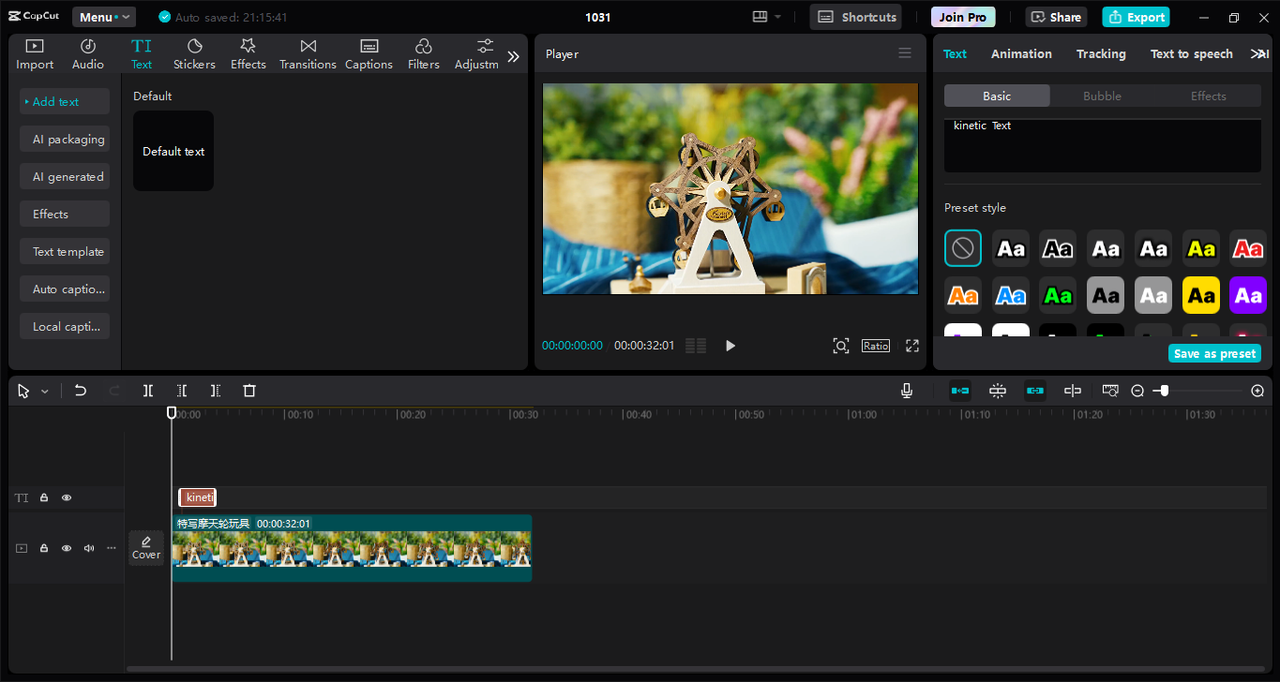This screenshot has height=682, width=1280.
Task: Expand more media tabs with double chevron
Action: pyautogui.click(x=513, y=57)
